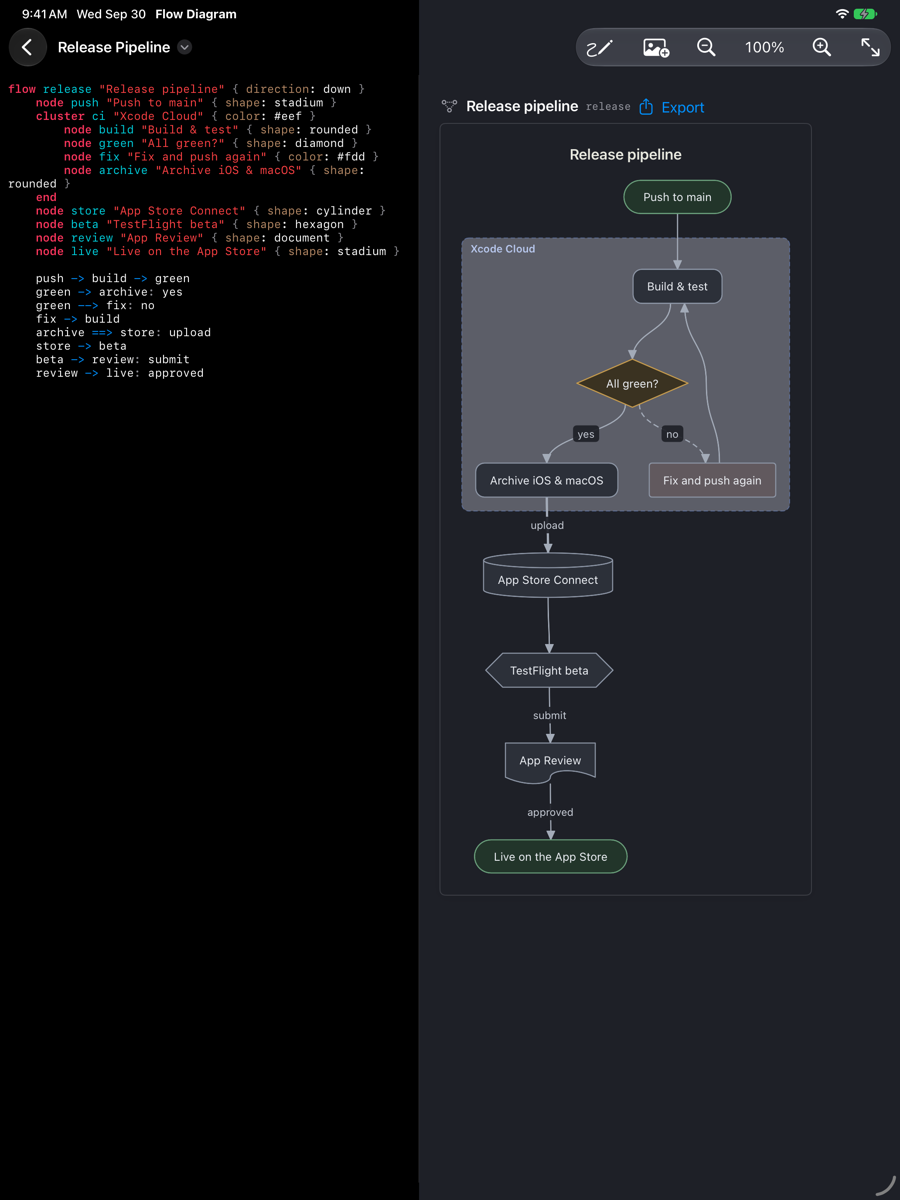The image size is (900, 1200).
Task: Tap the corner resize handle at bottom right
Action: point(886,1185)
